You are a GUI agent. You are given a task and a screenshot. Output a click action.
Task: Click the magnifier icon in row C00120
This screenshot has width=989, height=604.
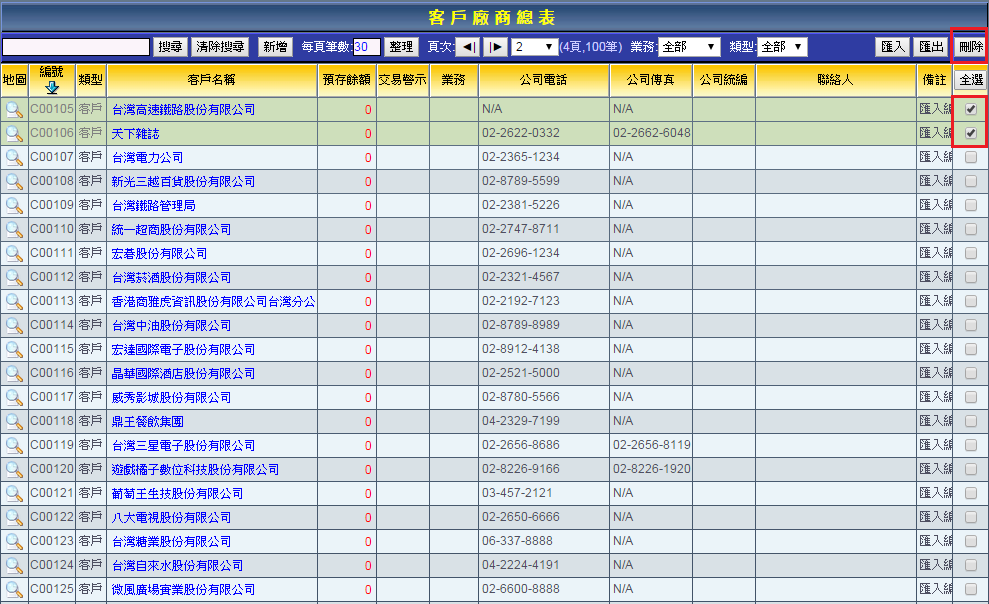pyautogui.click(x=14, y=469)
